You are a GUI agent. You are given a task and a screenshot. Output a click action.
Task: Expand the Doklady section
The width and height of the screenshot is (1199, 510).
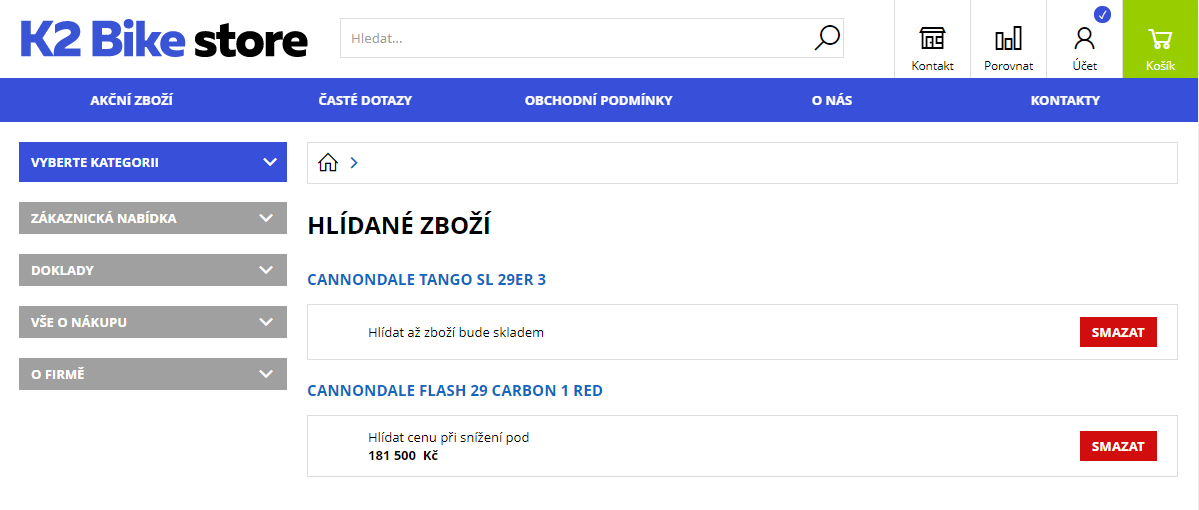[153, 270]
